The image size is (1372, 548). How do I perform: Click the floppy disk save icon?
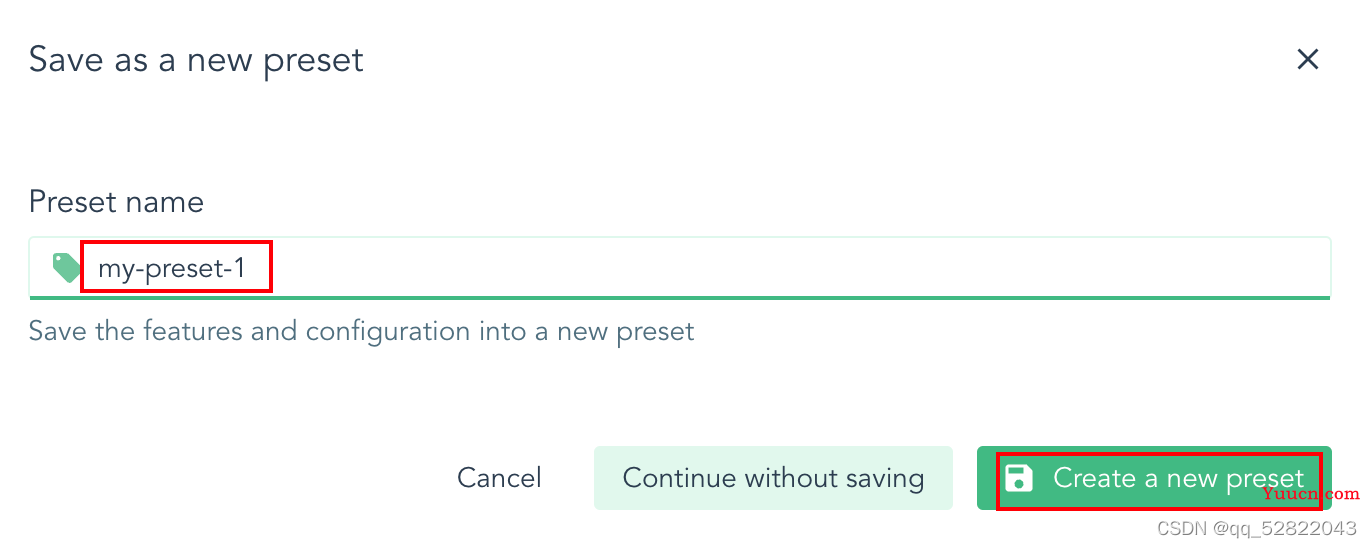point(1018,478)
